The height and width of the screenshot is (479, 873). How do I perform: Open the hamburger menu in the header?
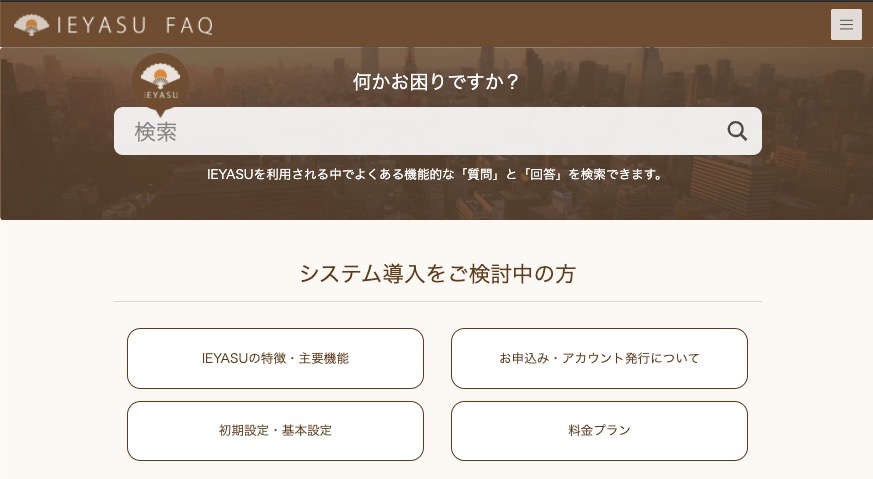pyautogui.click(x=846, y=25)
